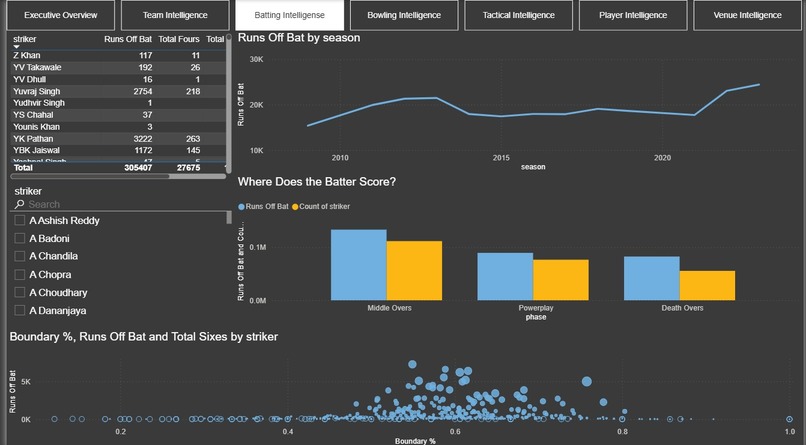Click the yellow Death Overs bar

click(x=707, y=286)
